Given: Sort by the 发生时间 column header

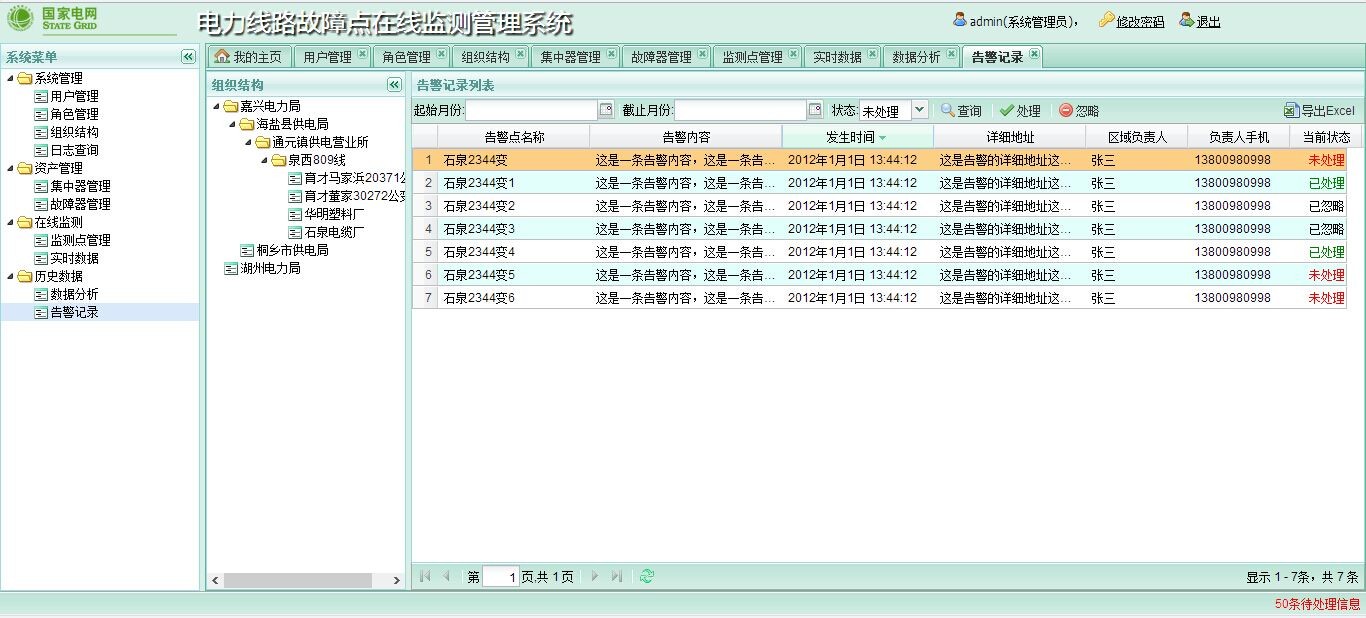Looking at the screenshot, I should pos(850,137).
